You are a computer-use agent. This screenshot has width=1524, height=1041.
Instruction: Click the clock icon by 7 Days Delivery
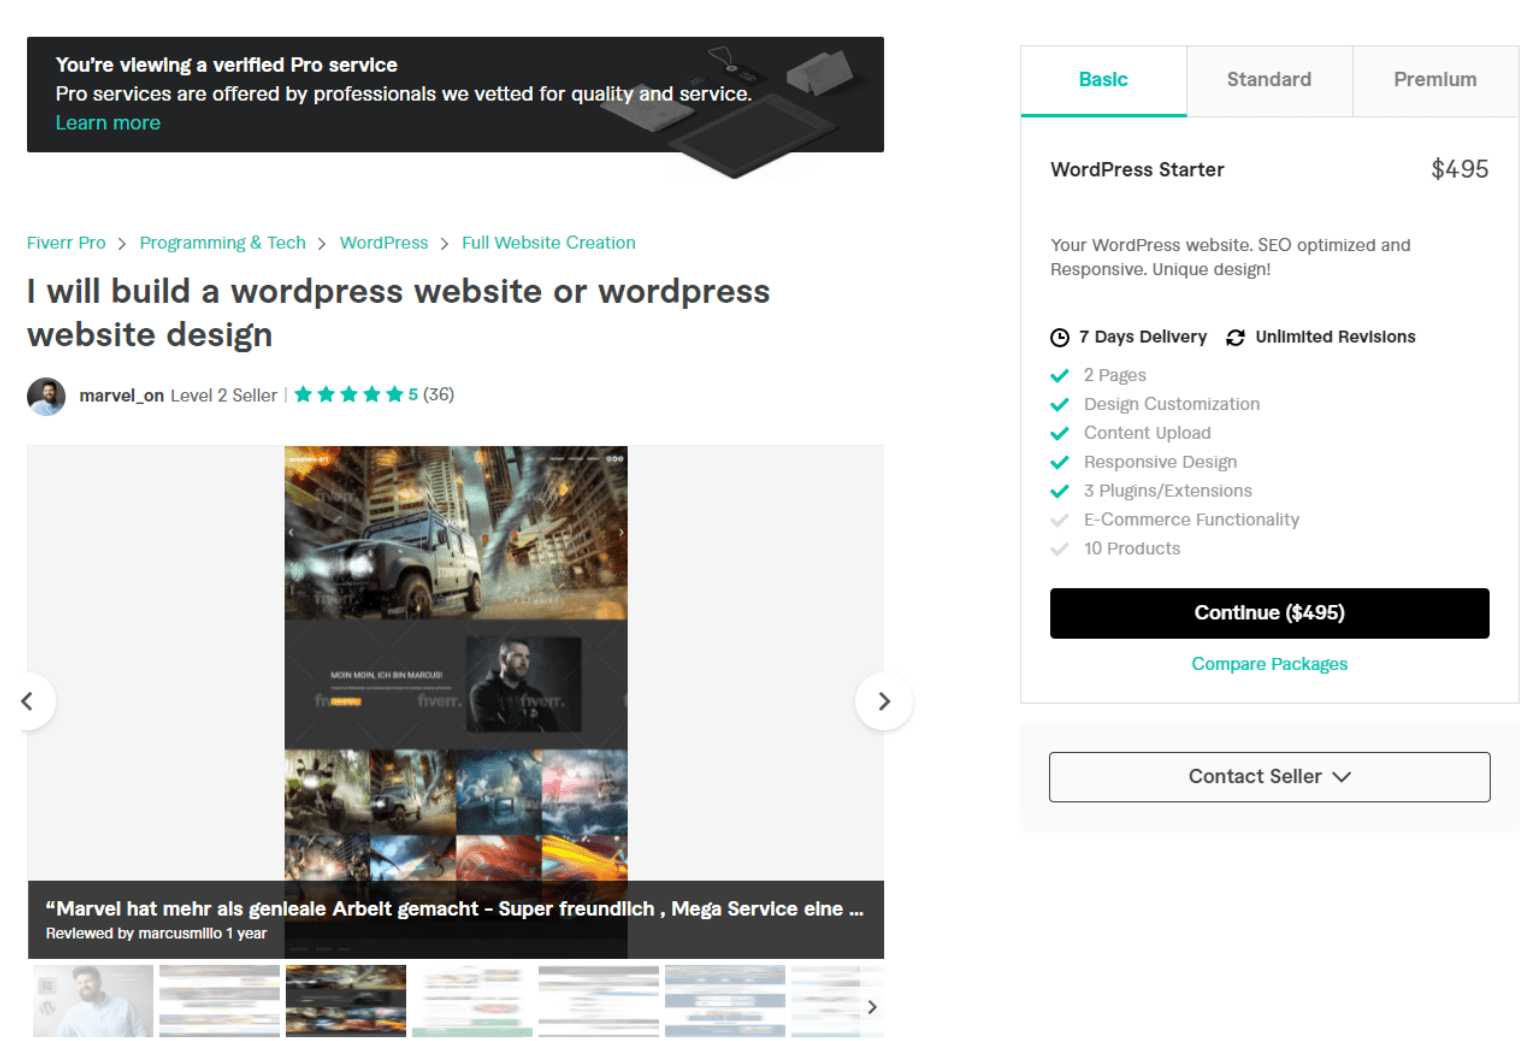[1060, 338]
